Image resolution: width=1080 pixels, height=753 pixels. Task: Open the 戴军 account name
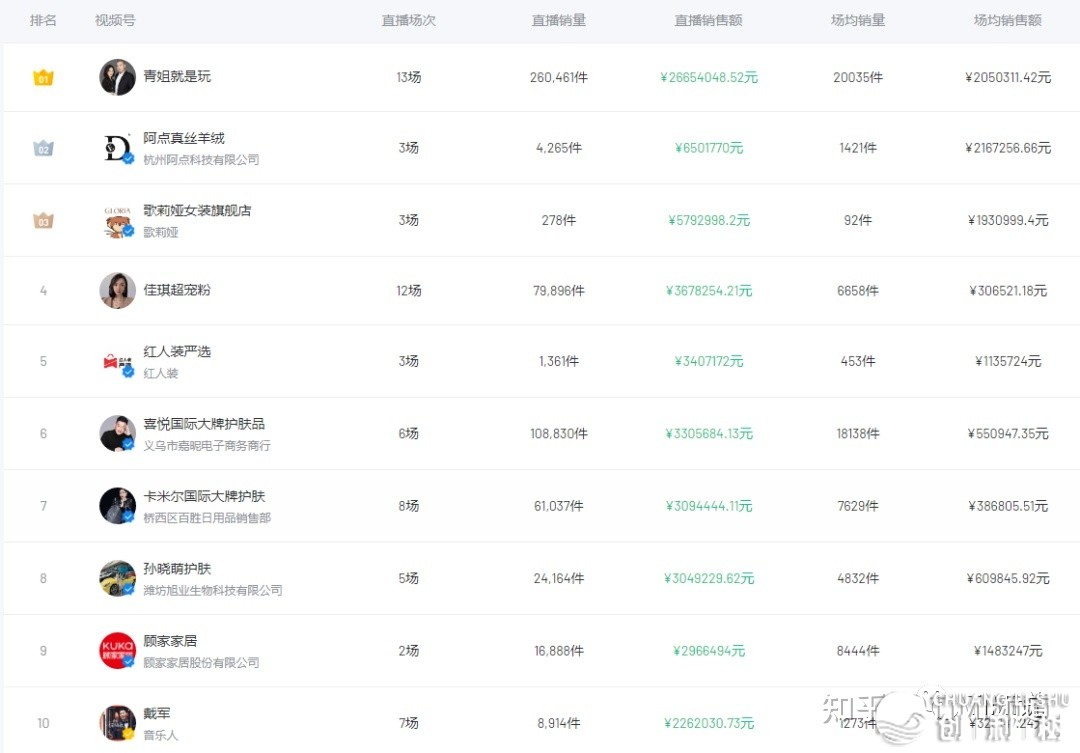click(156, 713)
